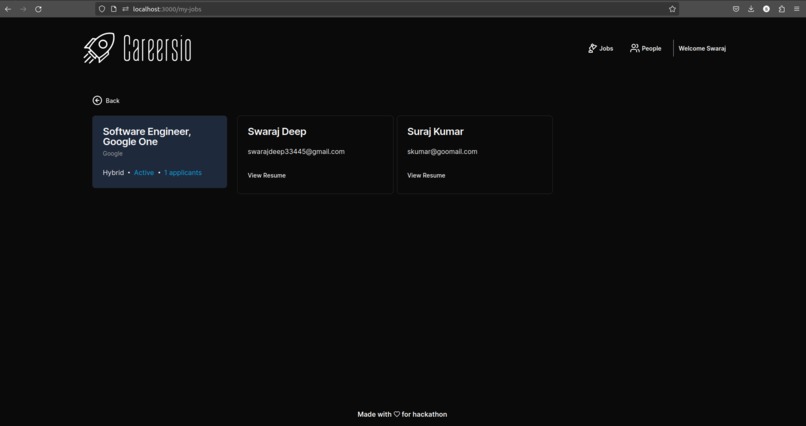
Task: Click the Welcome Swaraj user label
Action: tap(702, 48)
